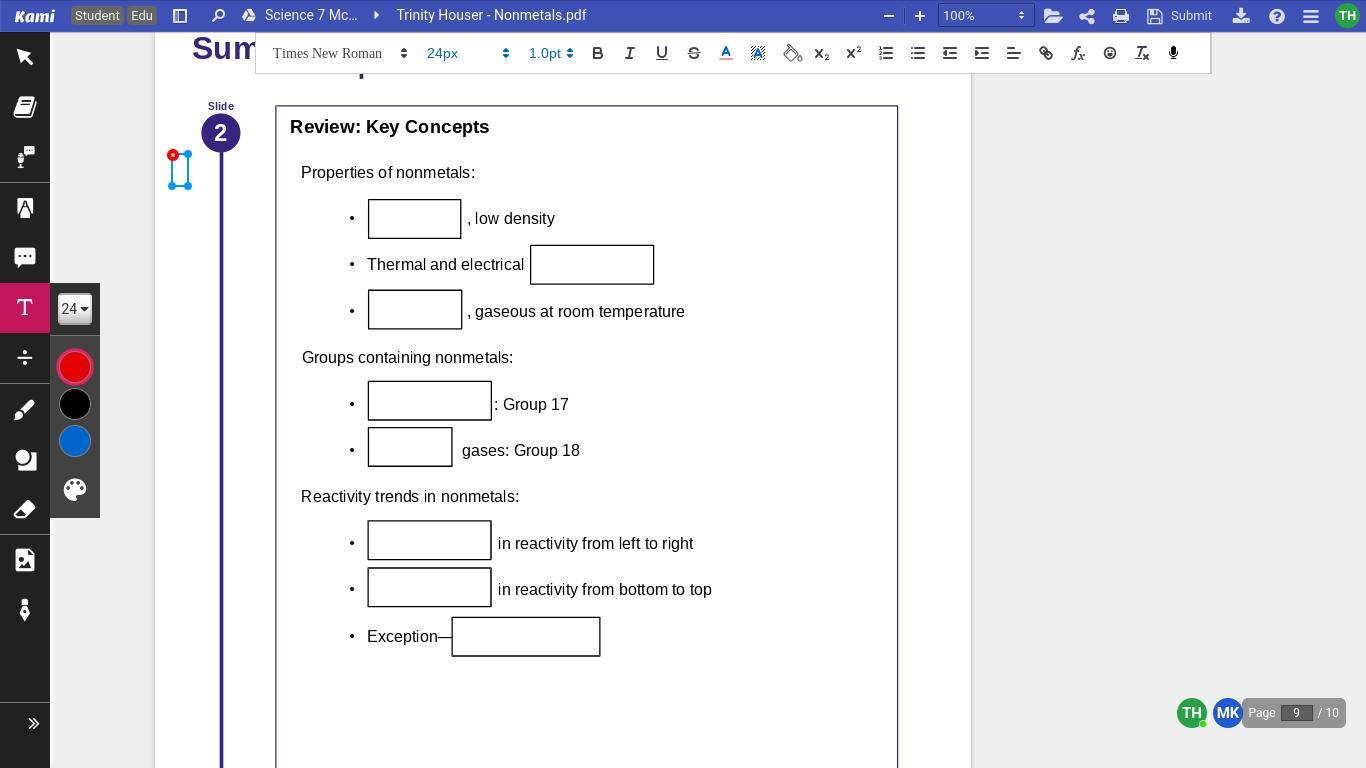Screen dimensions: 1366x768
Task: Decrease text indent
Action: [x=950, y=53]
